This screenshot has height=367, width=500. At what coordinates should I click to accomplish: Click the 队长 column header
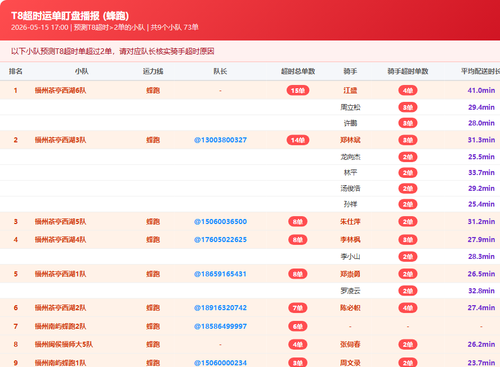(x=220, y=71)
